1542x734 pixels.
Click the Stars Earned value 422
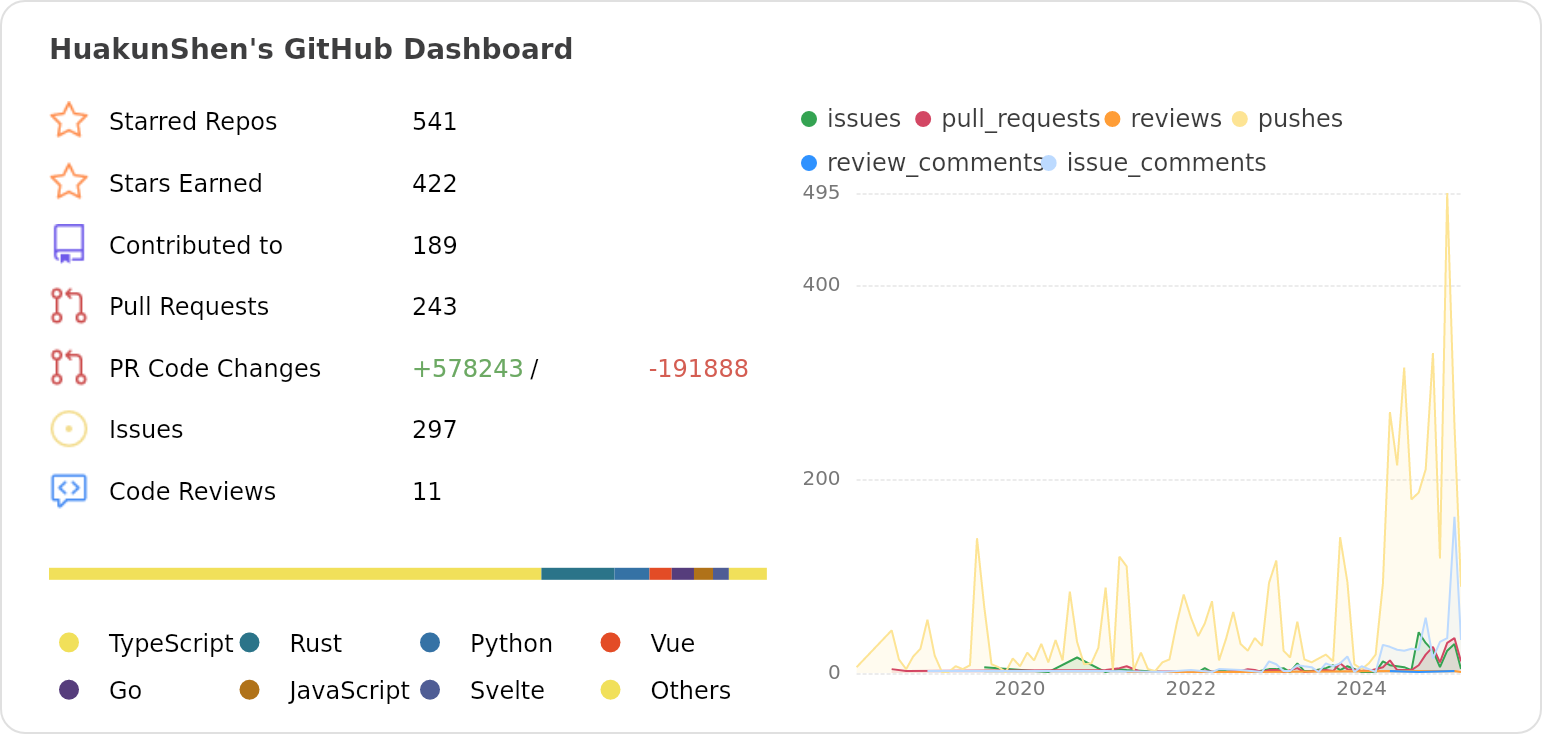click(x=435, y=184)
